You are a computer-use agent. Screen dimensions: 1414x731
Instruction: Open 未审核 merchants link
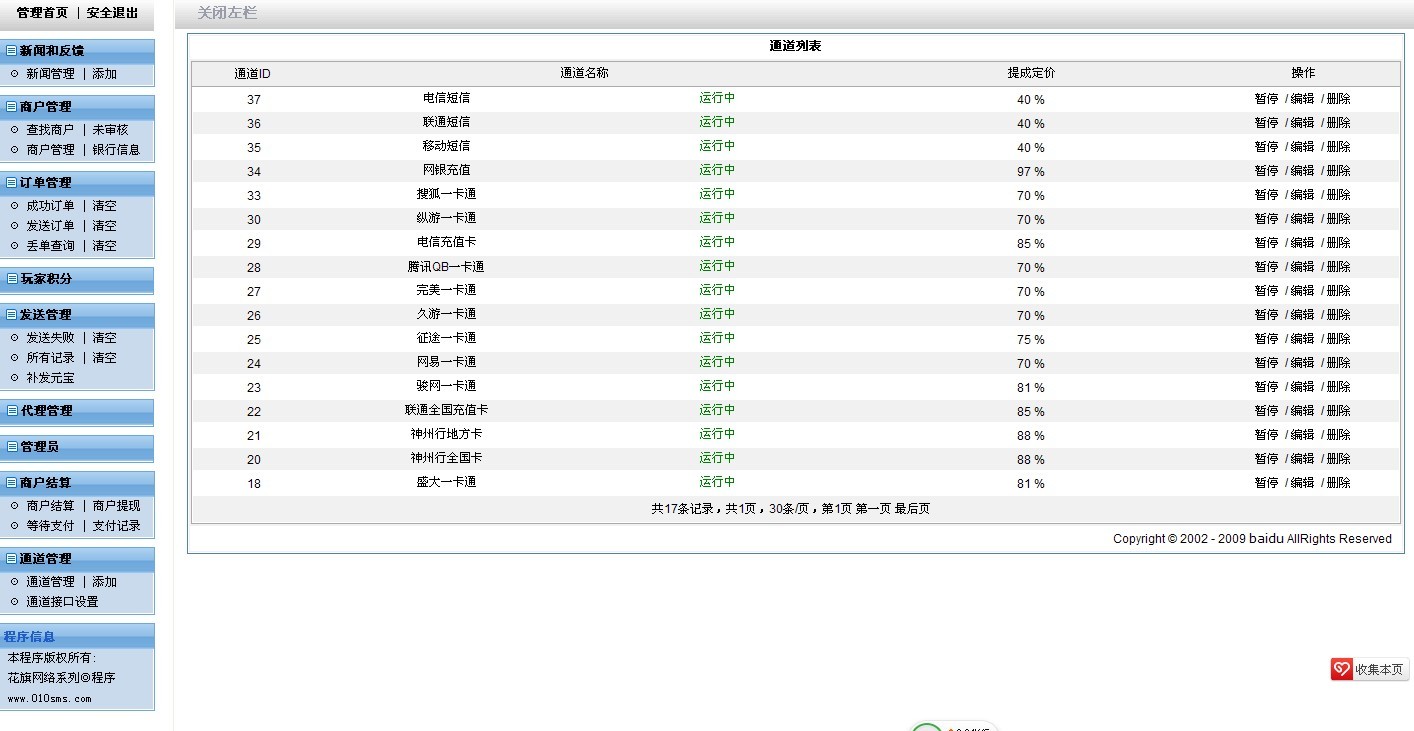pos(111,130)
